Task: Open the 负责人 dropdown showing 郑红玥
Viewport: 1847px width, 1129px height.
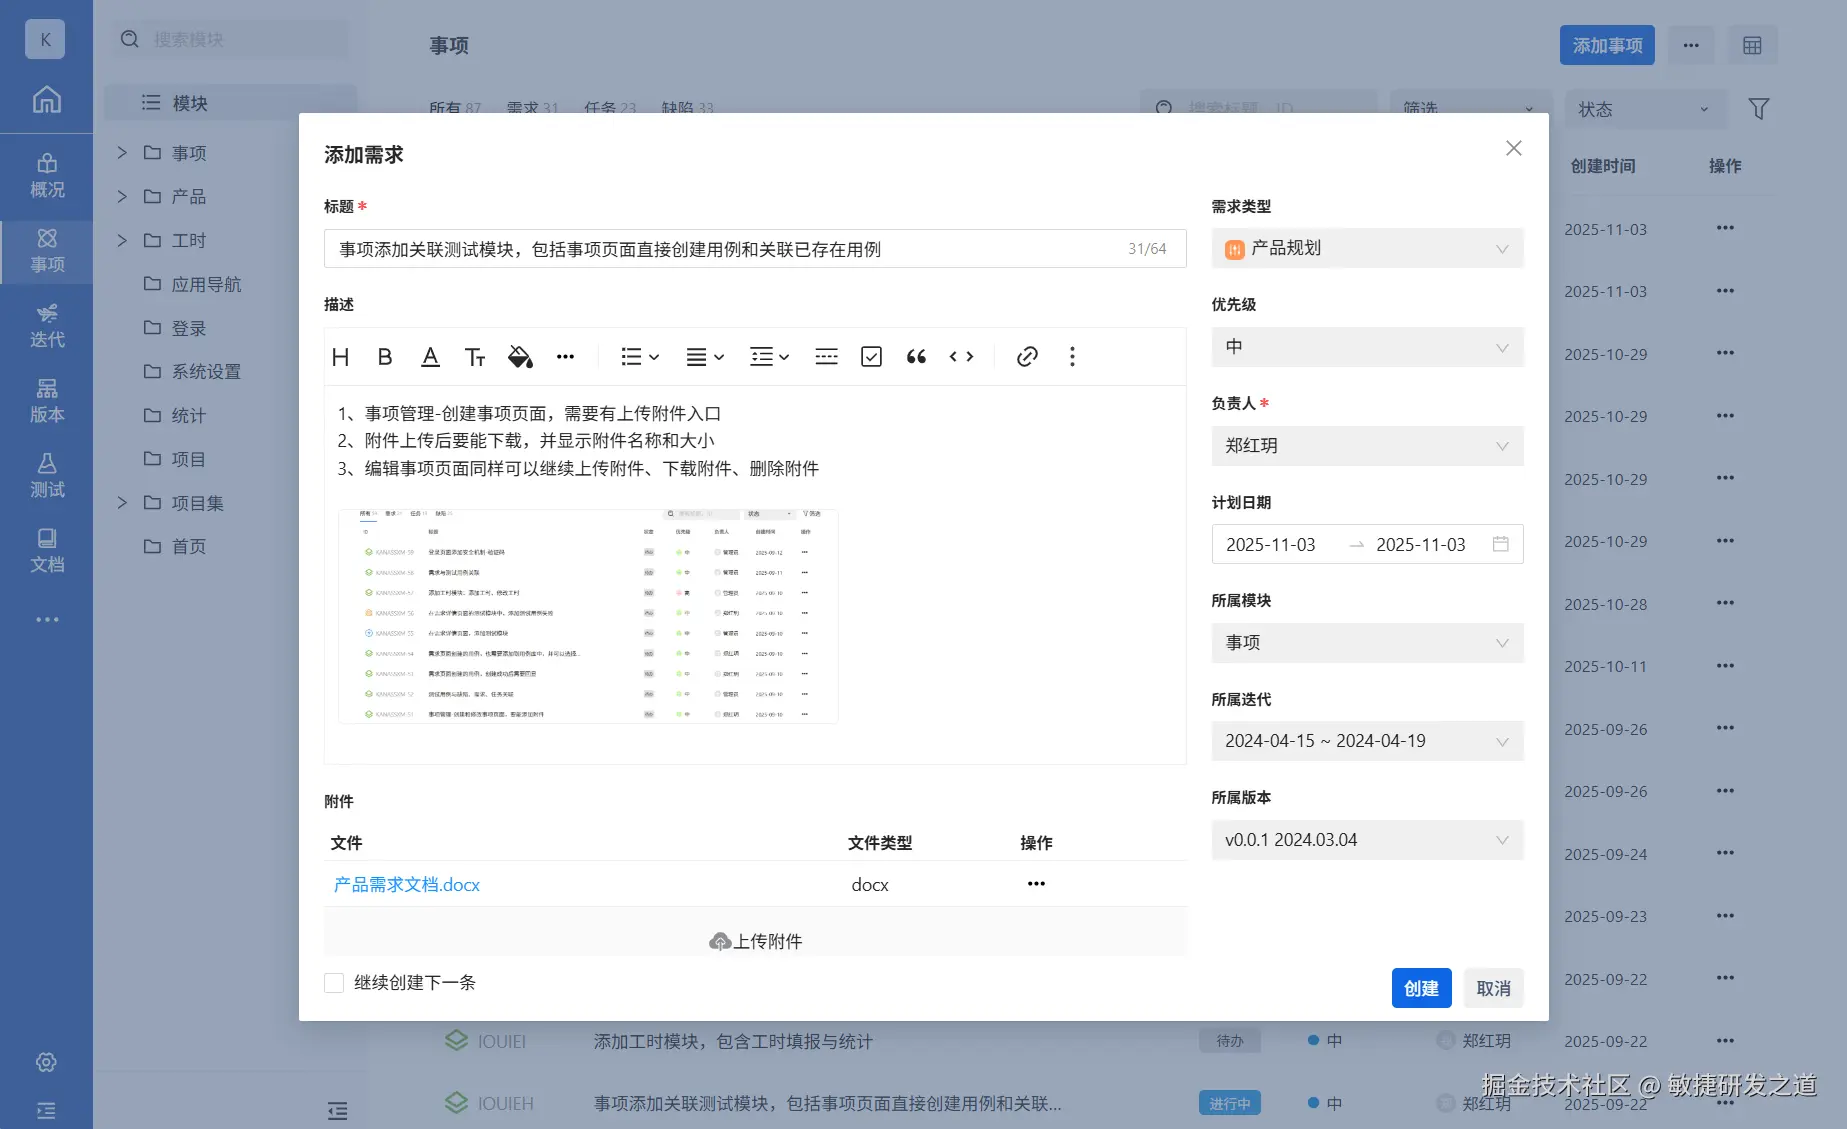Action: point(1367,446)
